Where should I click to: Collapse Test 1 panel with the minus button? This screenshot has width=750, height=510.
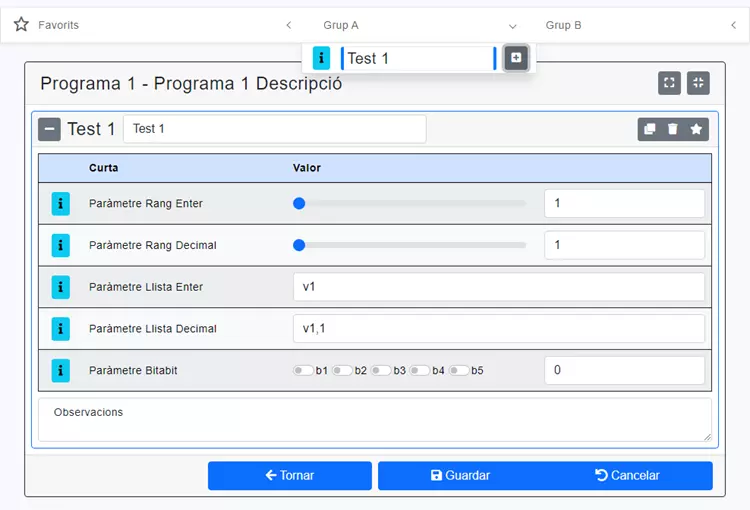50,129
